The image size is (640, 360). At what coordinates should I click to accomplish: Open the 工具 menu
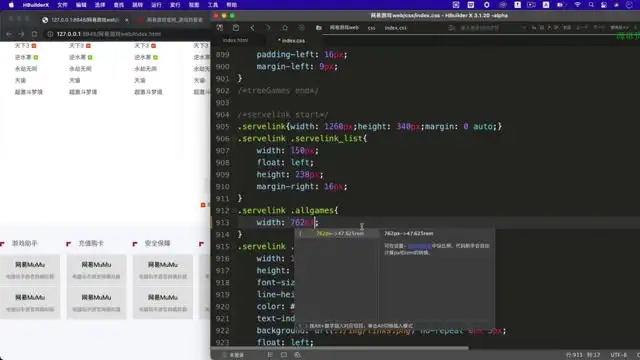tap(213, 5)
